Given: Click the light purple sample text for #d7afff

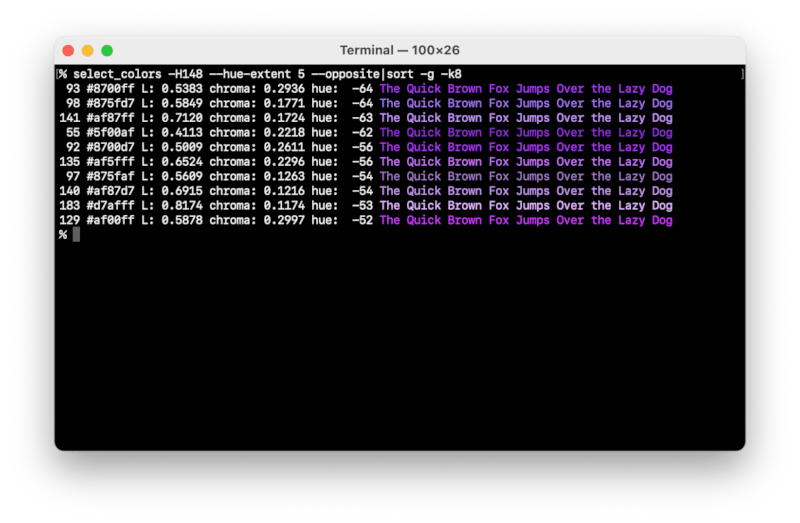Looking at the screenshot, I should [x=525, y=206].
